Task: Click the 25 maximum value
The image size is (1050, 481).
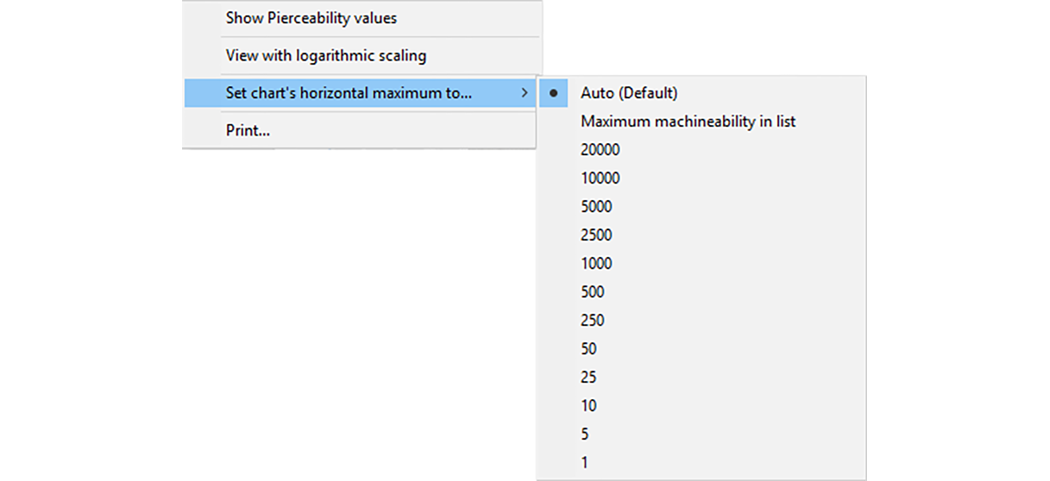Action: pos(702,377)
